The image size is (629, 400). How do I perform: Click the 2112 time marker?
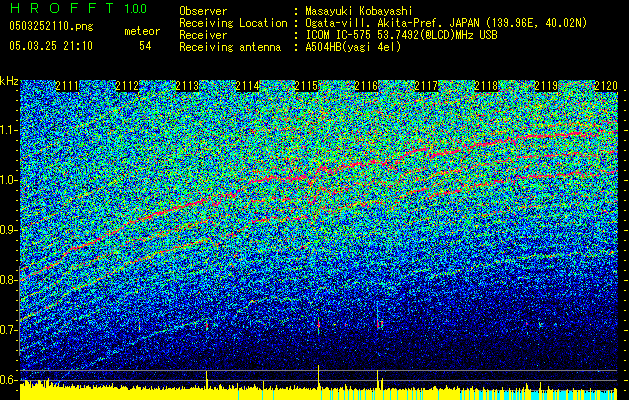(x=127, y=86)
